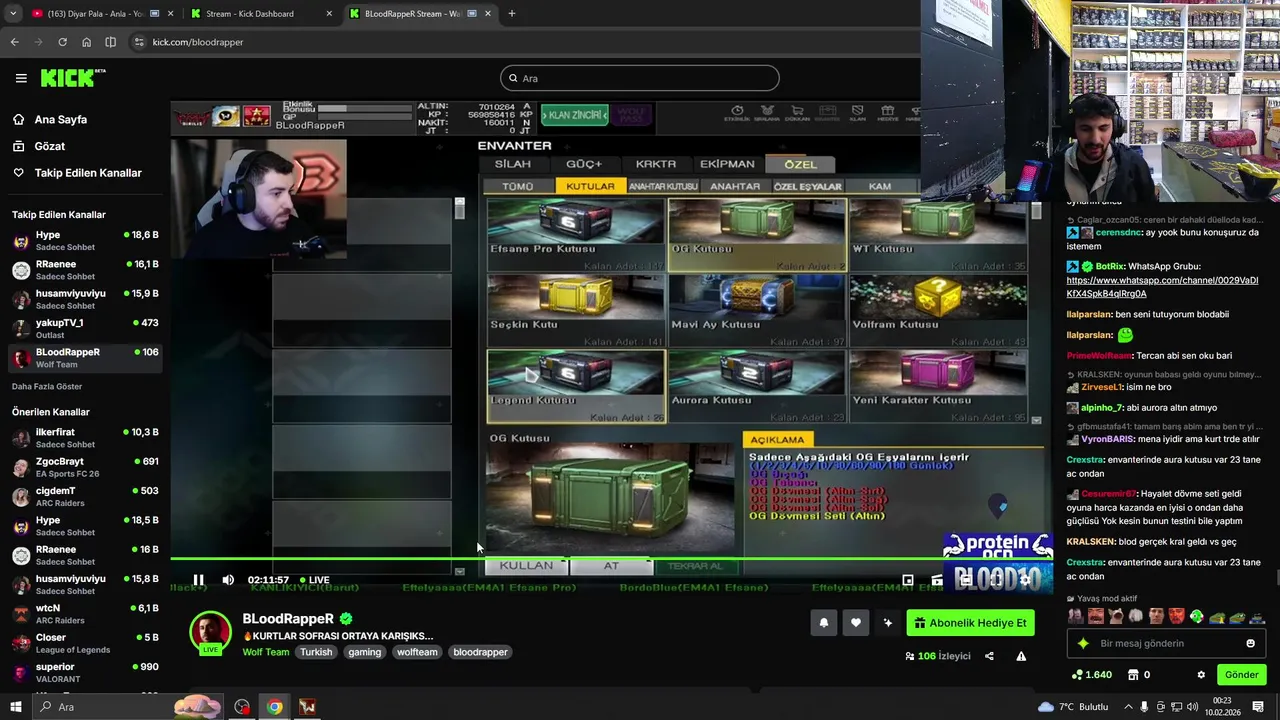
Task: Open the shop icon beside 0
Action: click(1133, 675)
